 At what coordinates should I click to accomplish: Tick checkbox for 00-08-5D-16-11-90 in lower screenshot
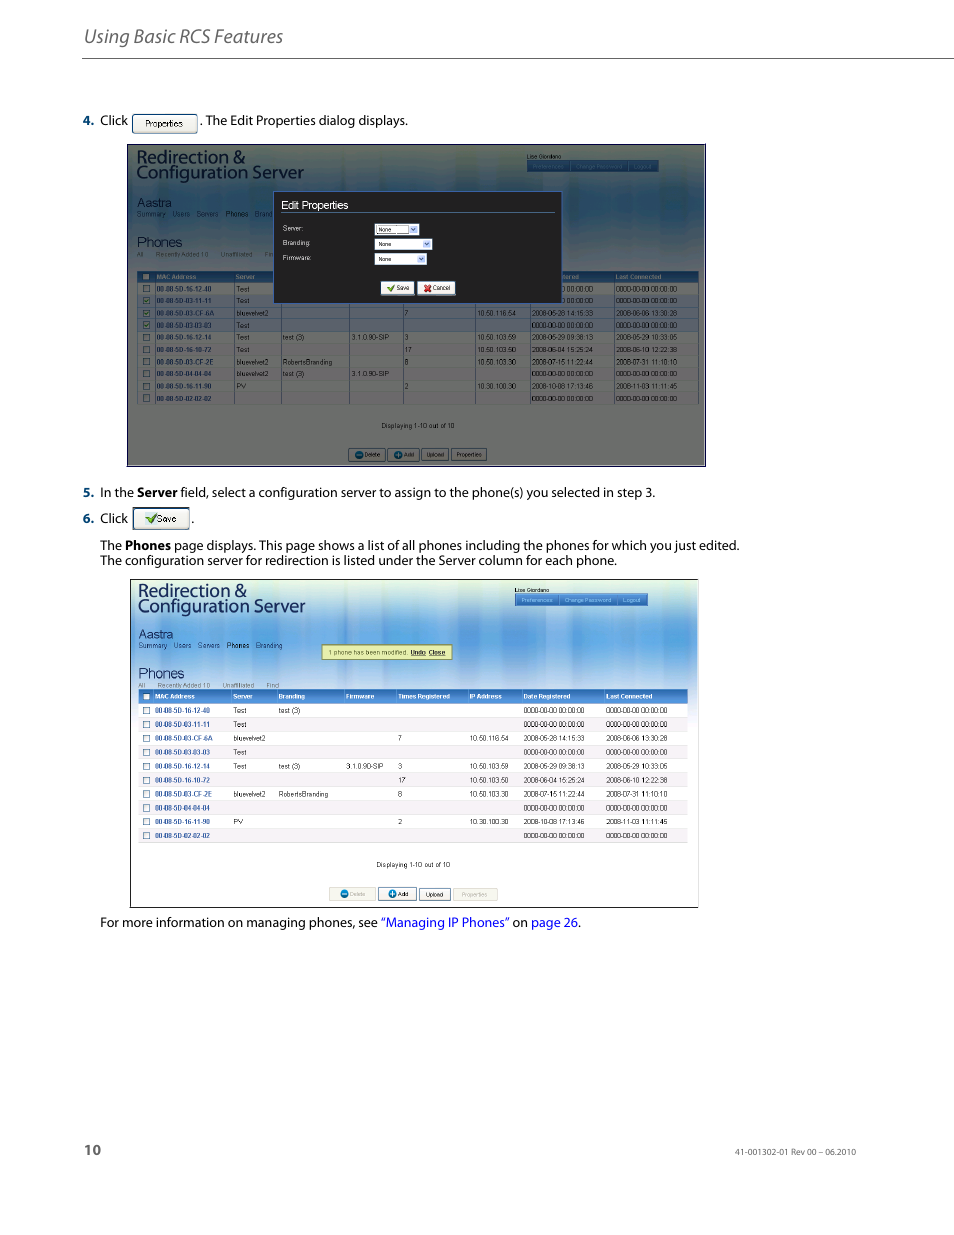[x=146, y=821]
